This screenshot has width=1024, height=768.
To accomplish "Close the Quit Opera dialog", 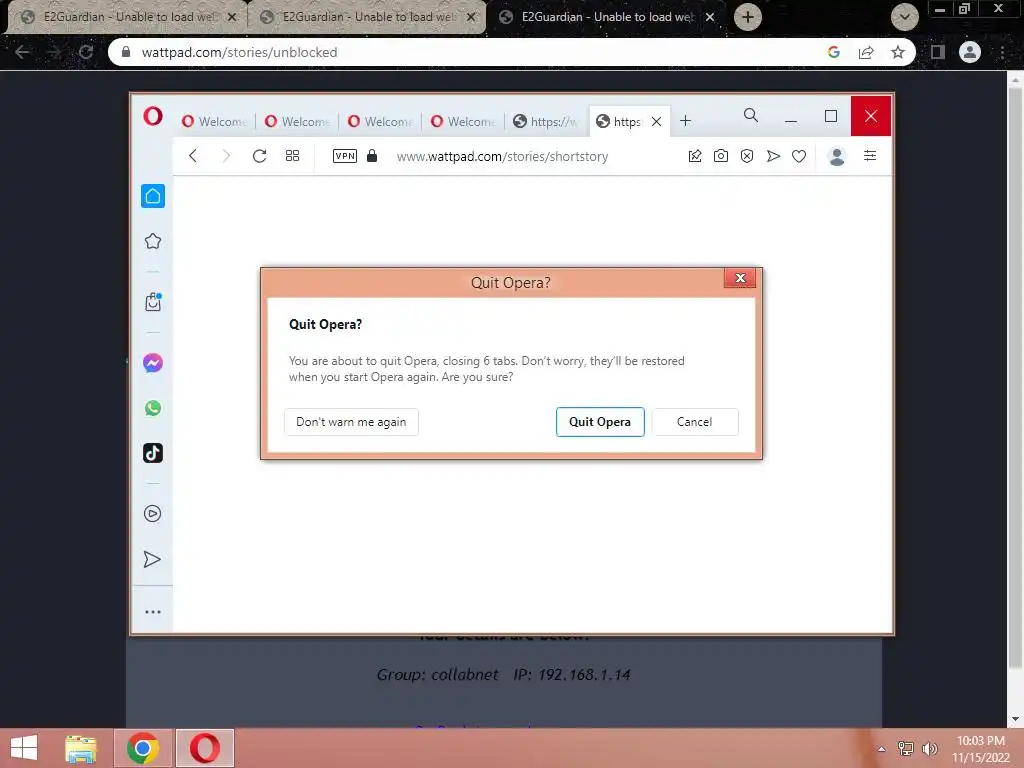I will click(740, 278).
